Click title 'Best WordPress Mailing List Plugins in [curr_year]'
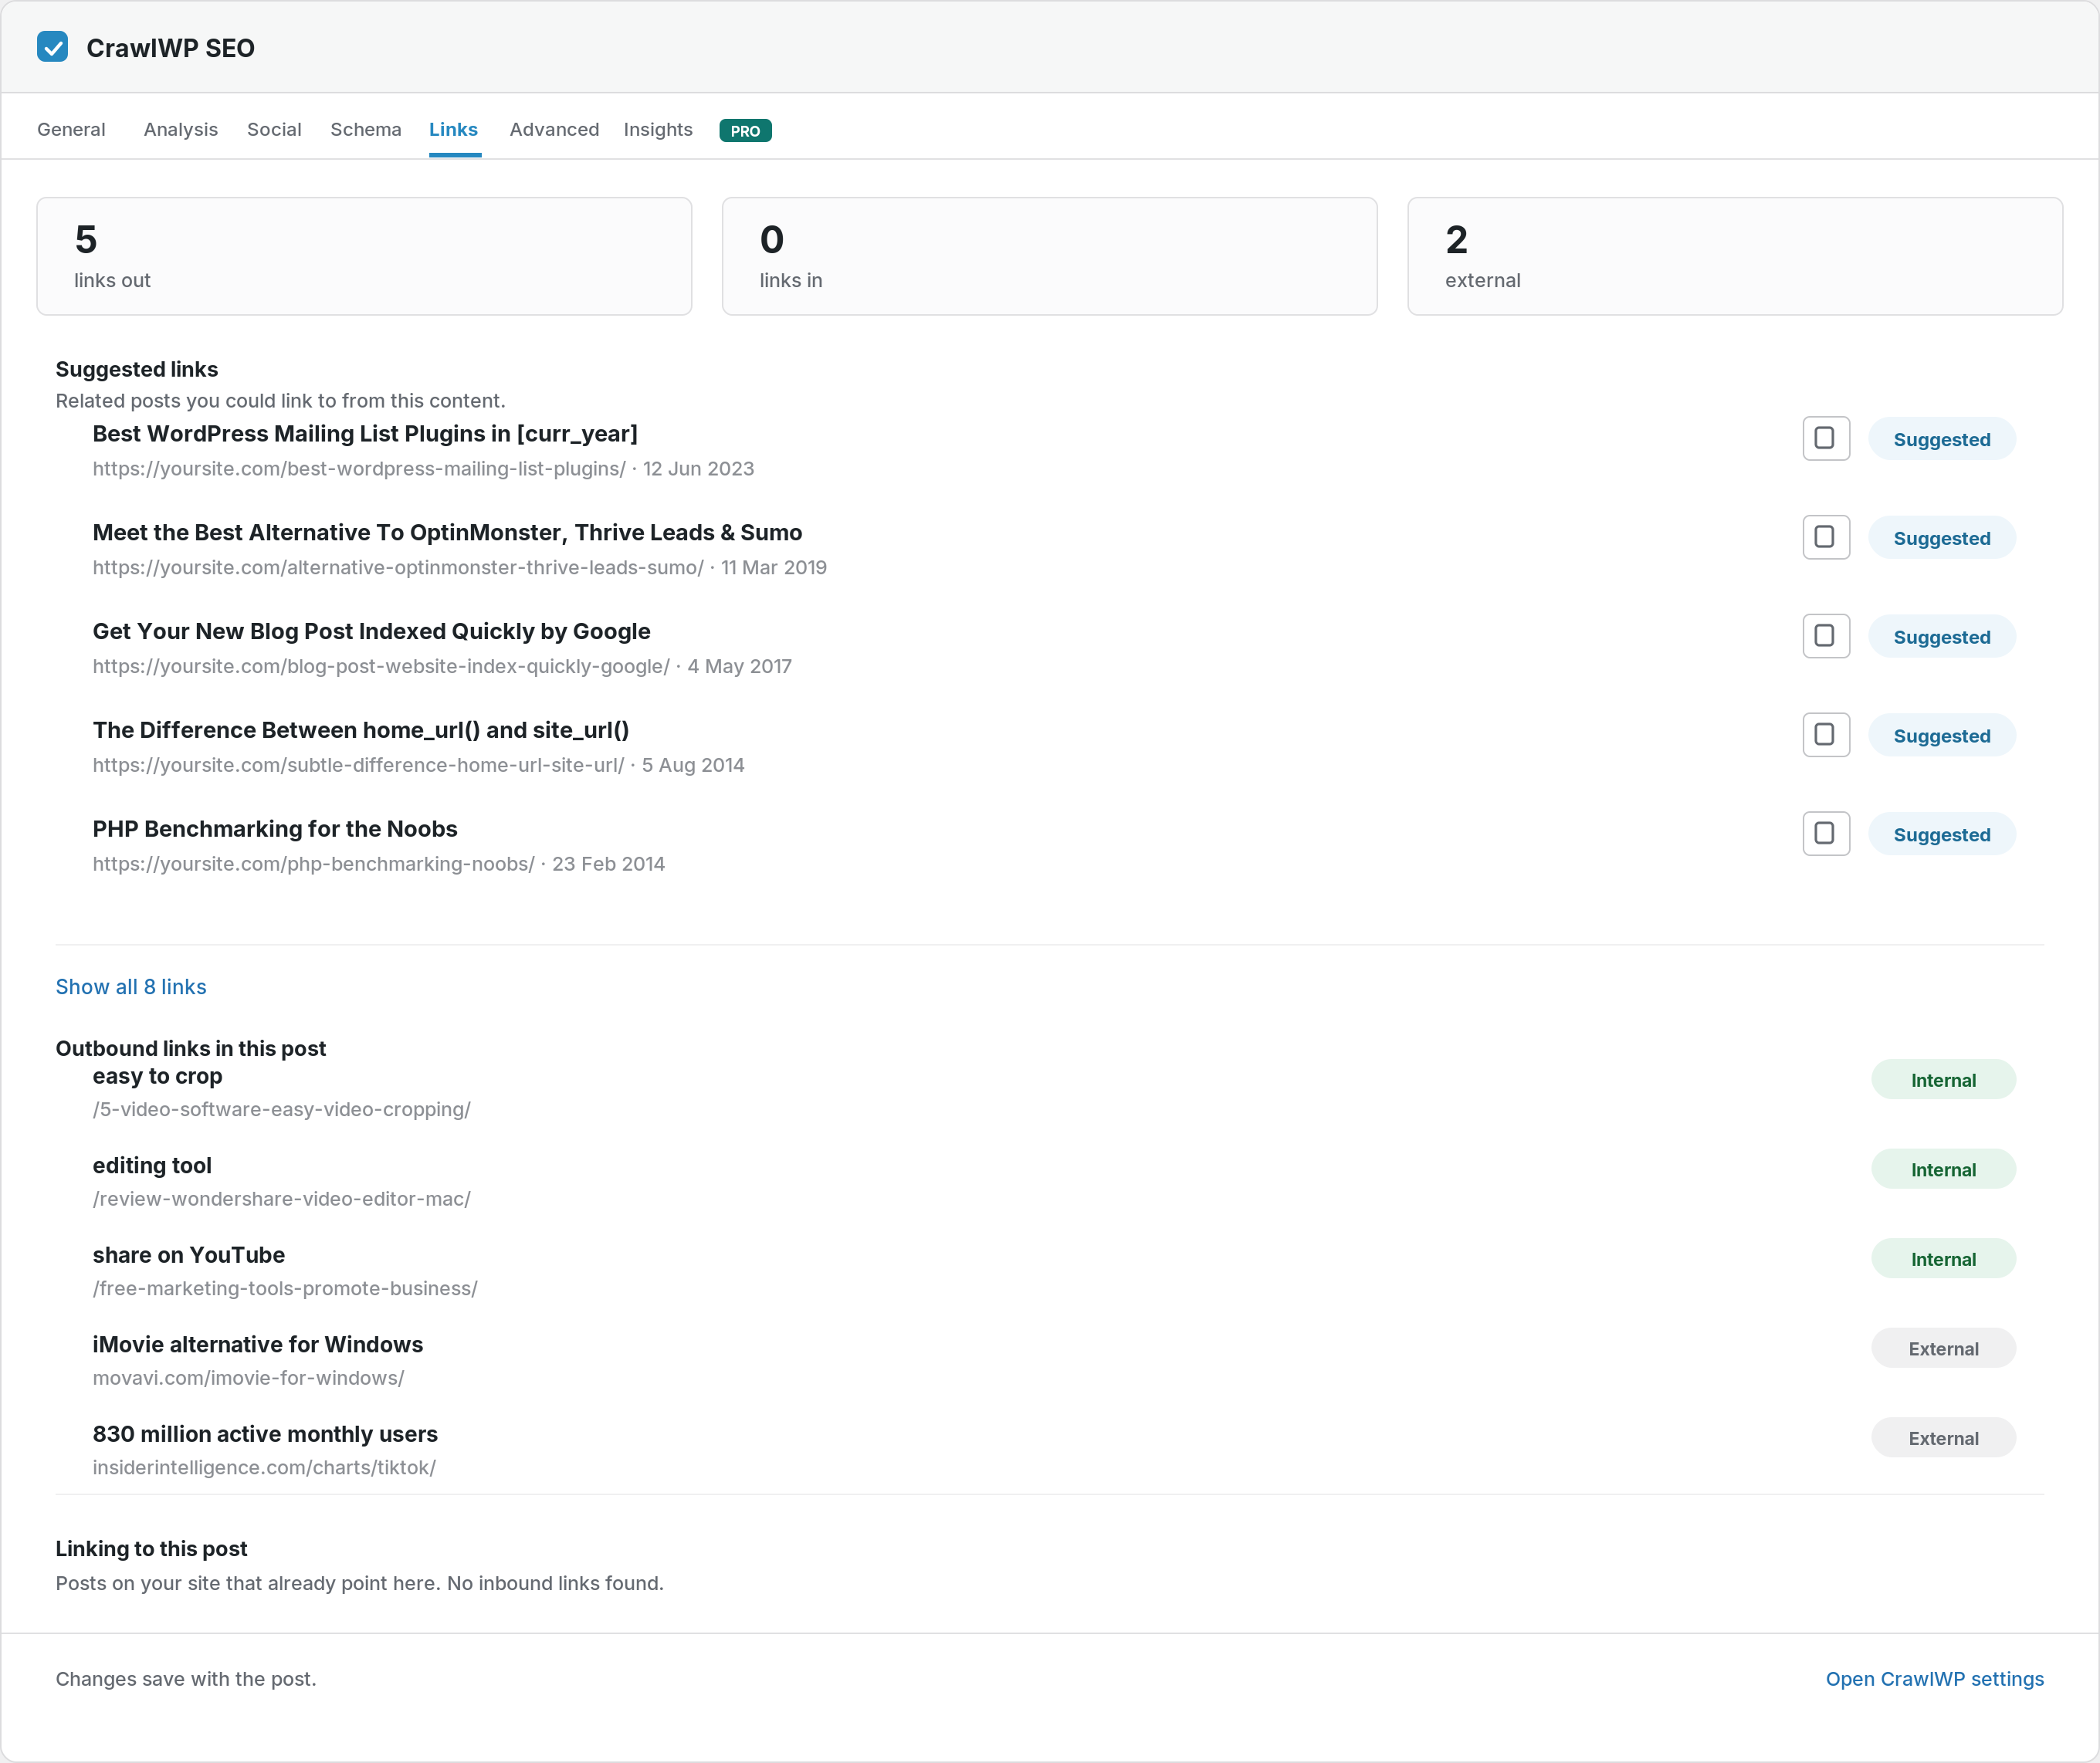 point(365,434)
